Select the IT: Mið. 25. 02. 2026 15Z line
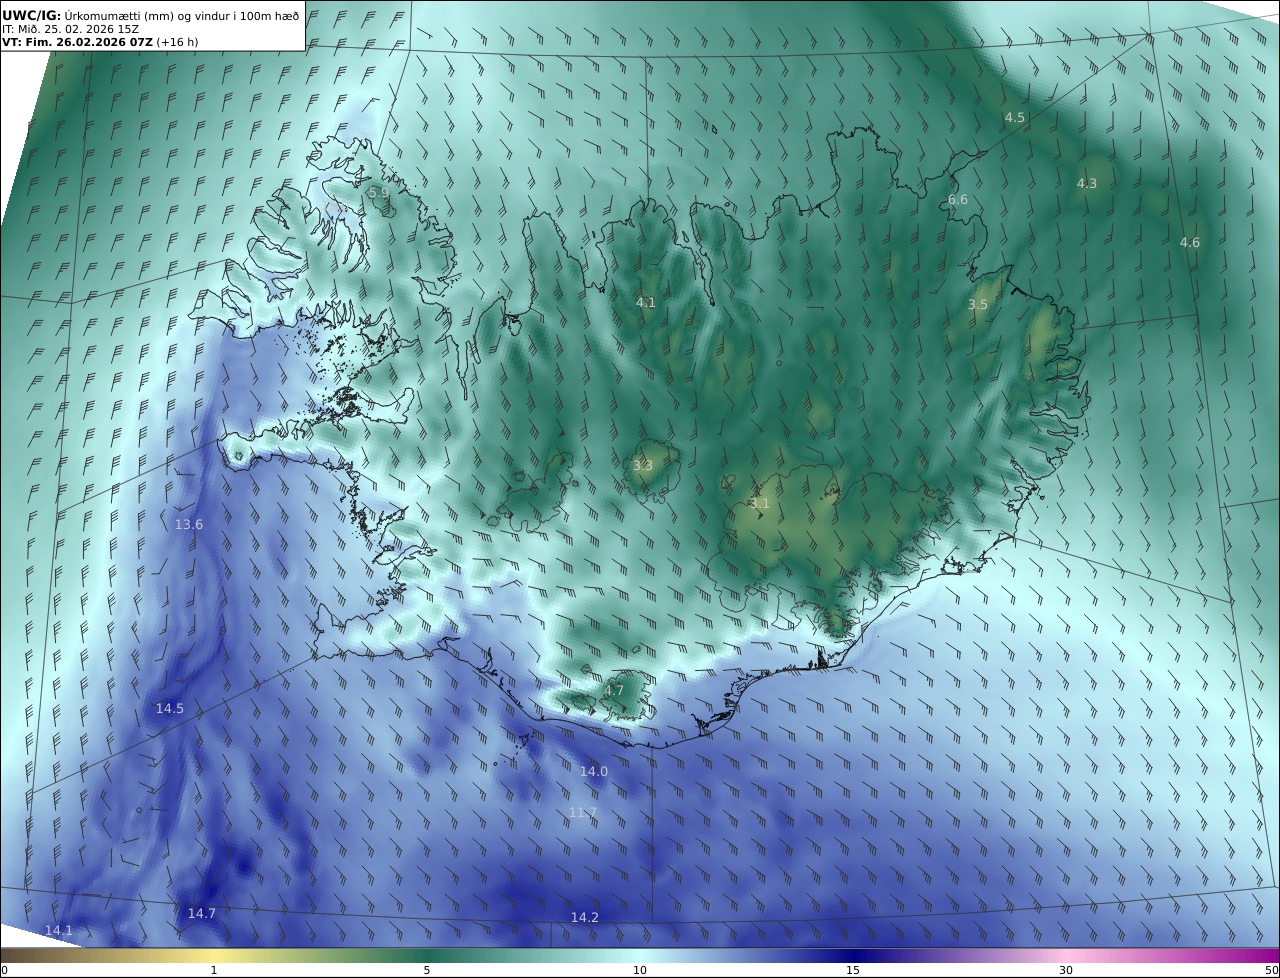Image resolution: width=1280 pixels, height=978 pixels. 71,29
